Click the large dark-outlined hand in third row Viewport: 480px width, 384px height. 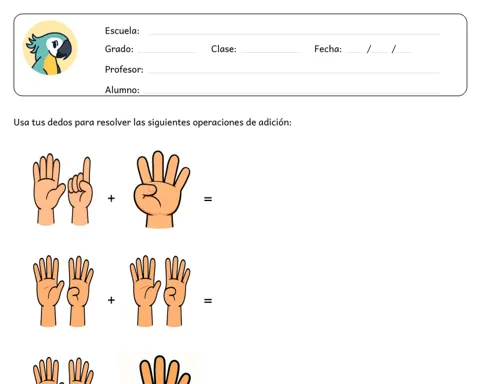164,370
